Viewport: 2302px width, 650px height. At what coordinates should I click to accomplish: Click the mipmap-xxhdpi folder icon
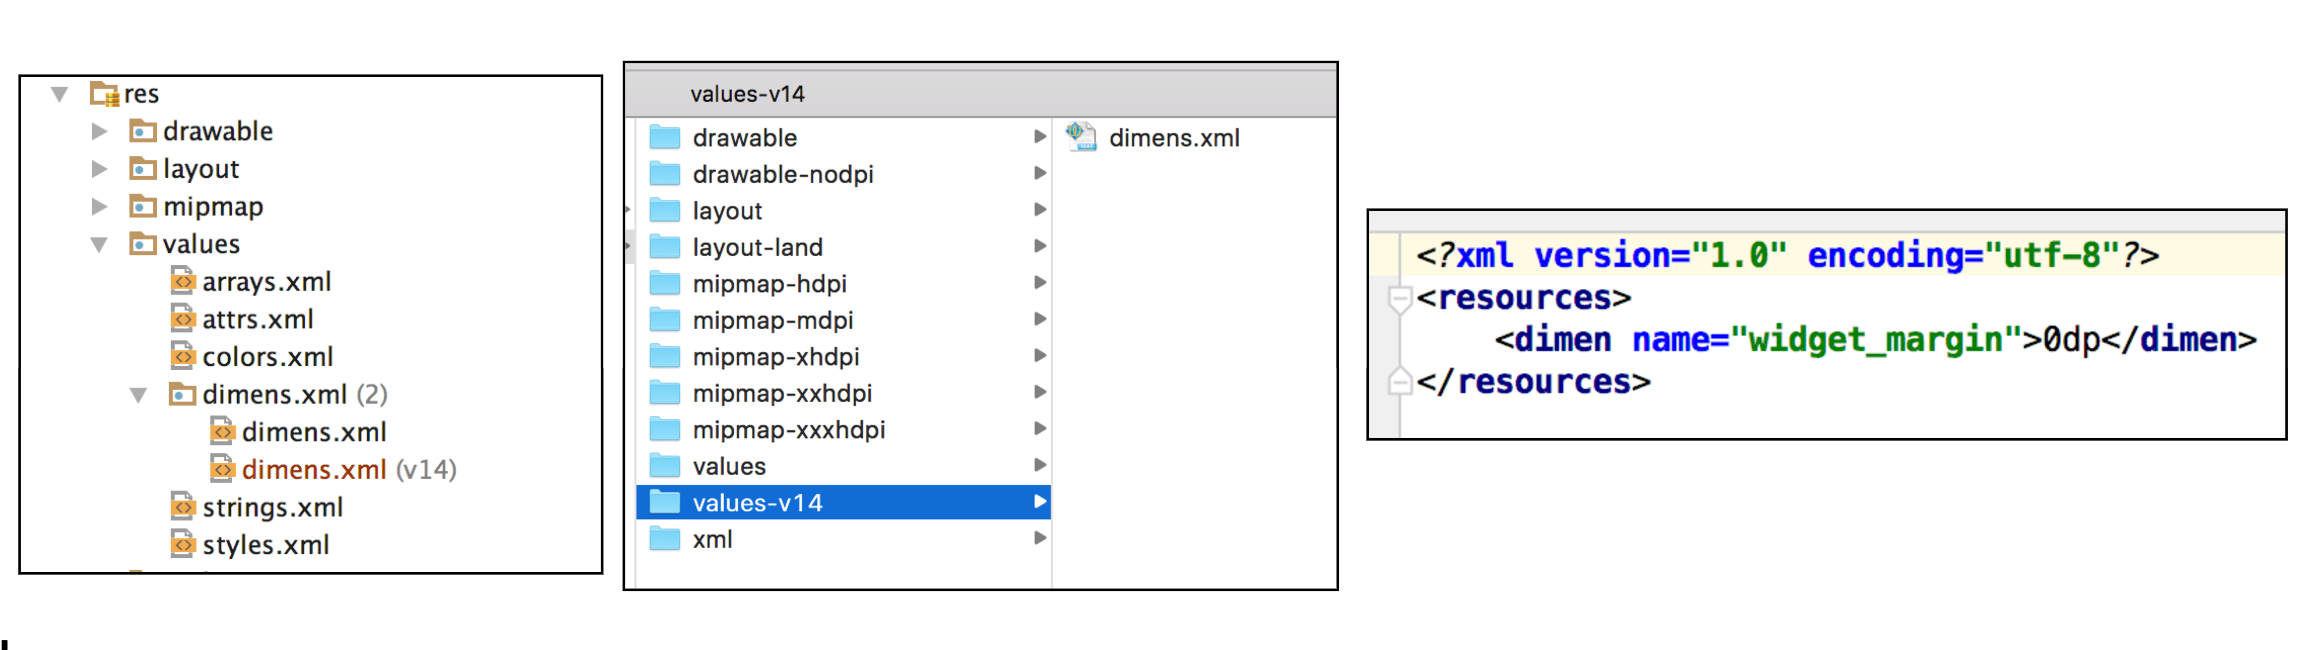[665, 394]
